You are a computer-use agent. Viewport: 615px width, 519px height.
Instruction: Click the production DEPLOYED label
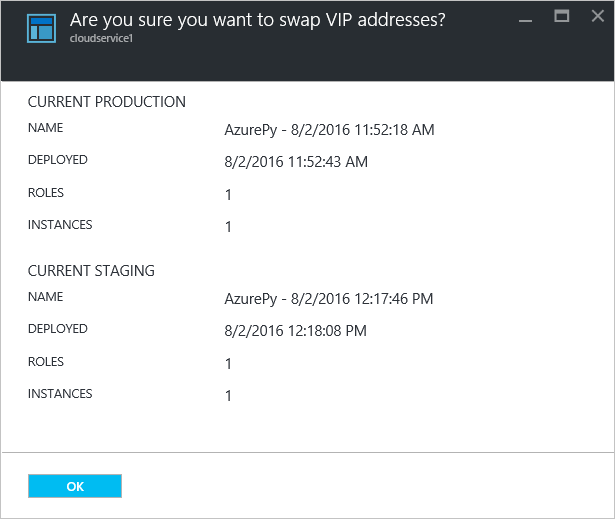pos(57,160)
